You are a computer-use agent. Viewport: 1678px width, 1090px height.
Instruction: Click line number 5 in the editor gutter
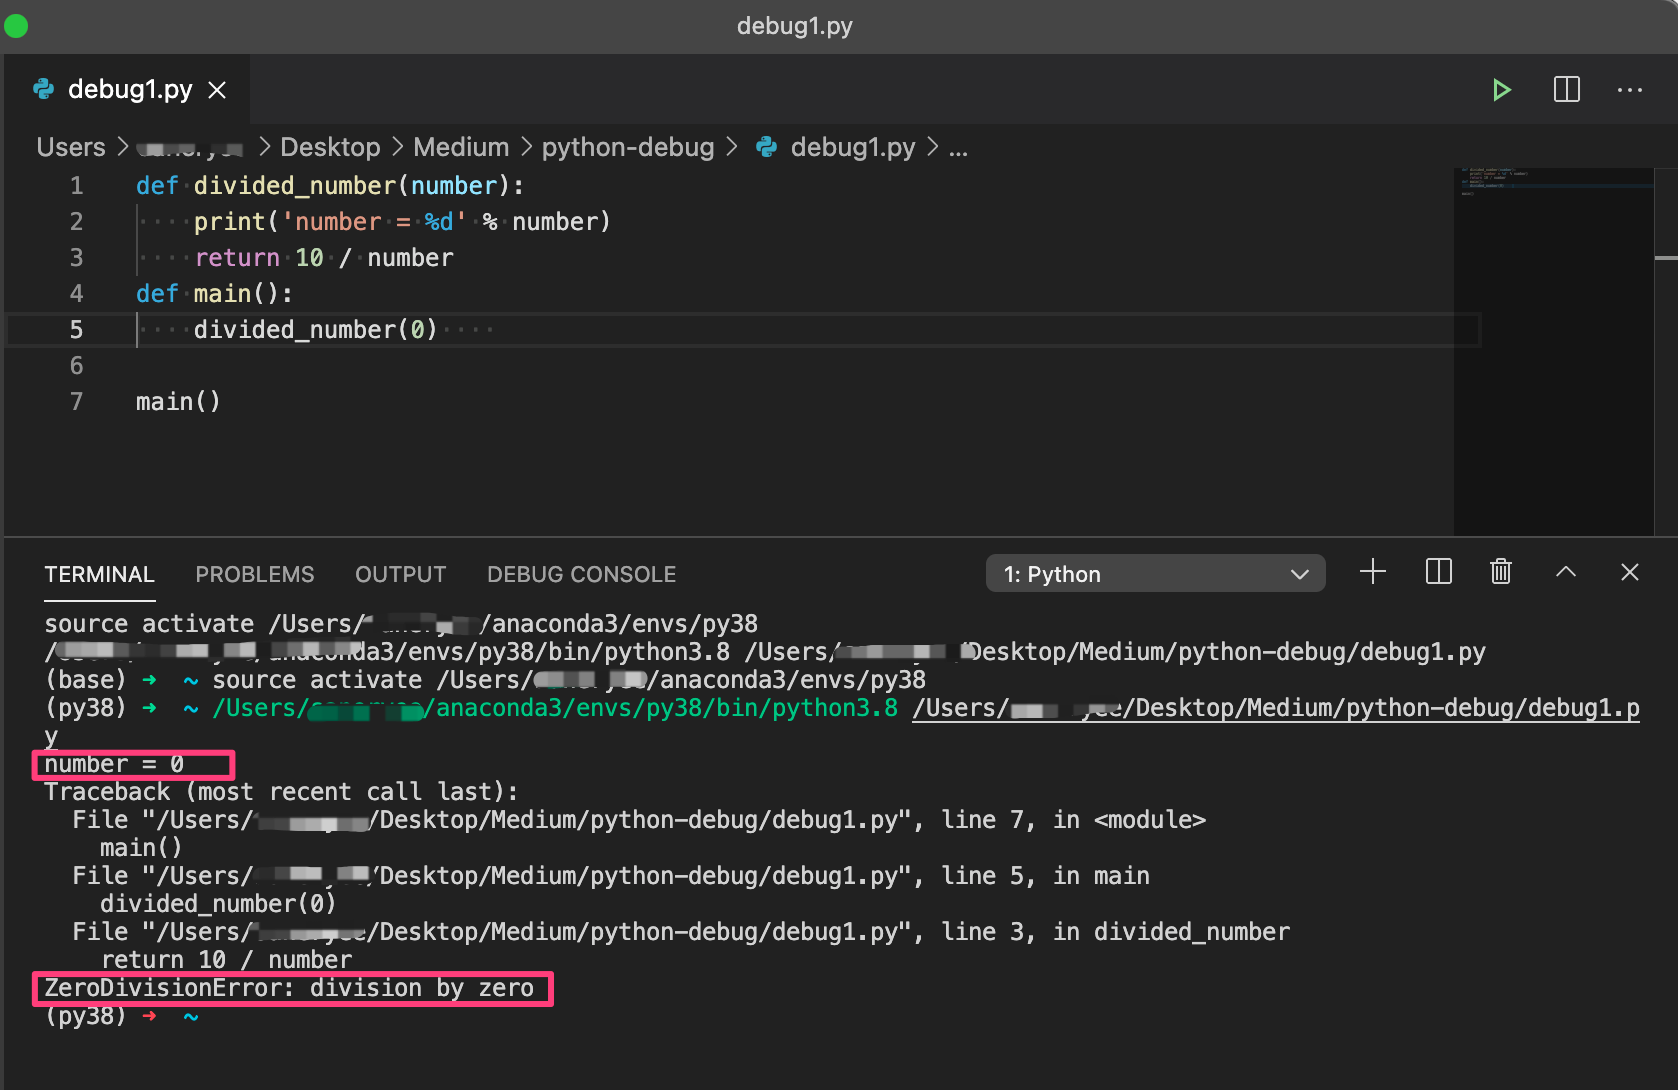(76, 329)
